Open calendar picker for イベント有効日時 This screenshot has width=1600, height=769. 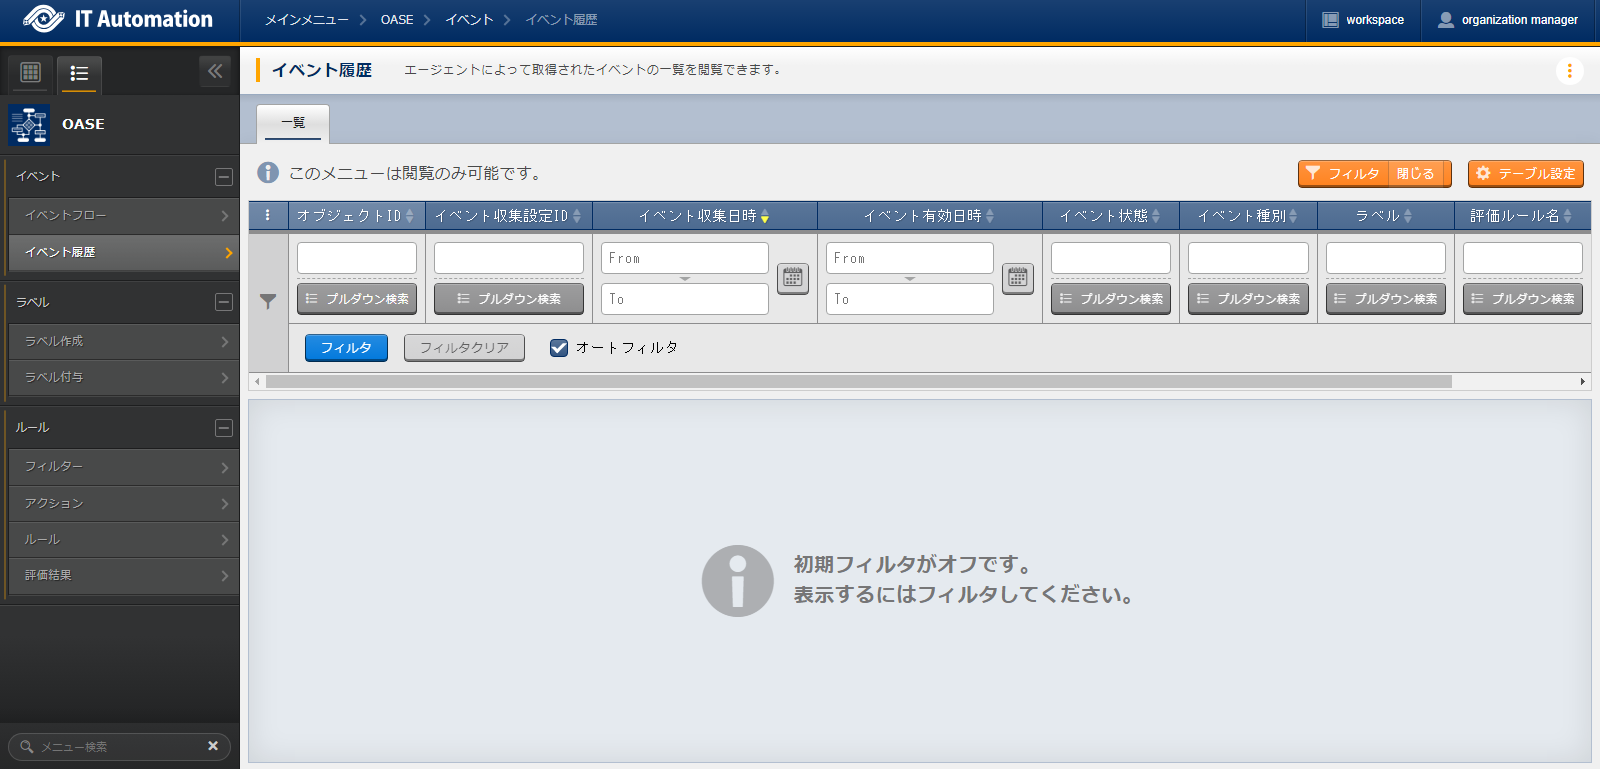tap(1017, 278)
